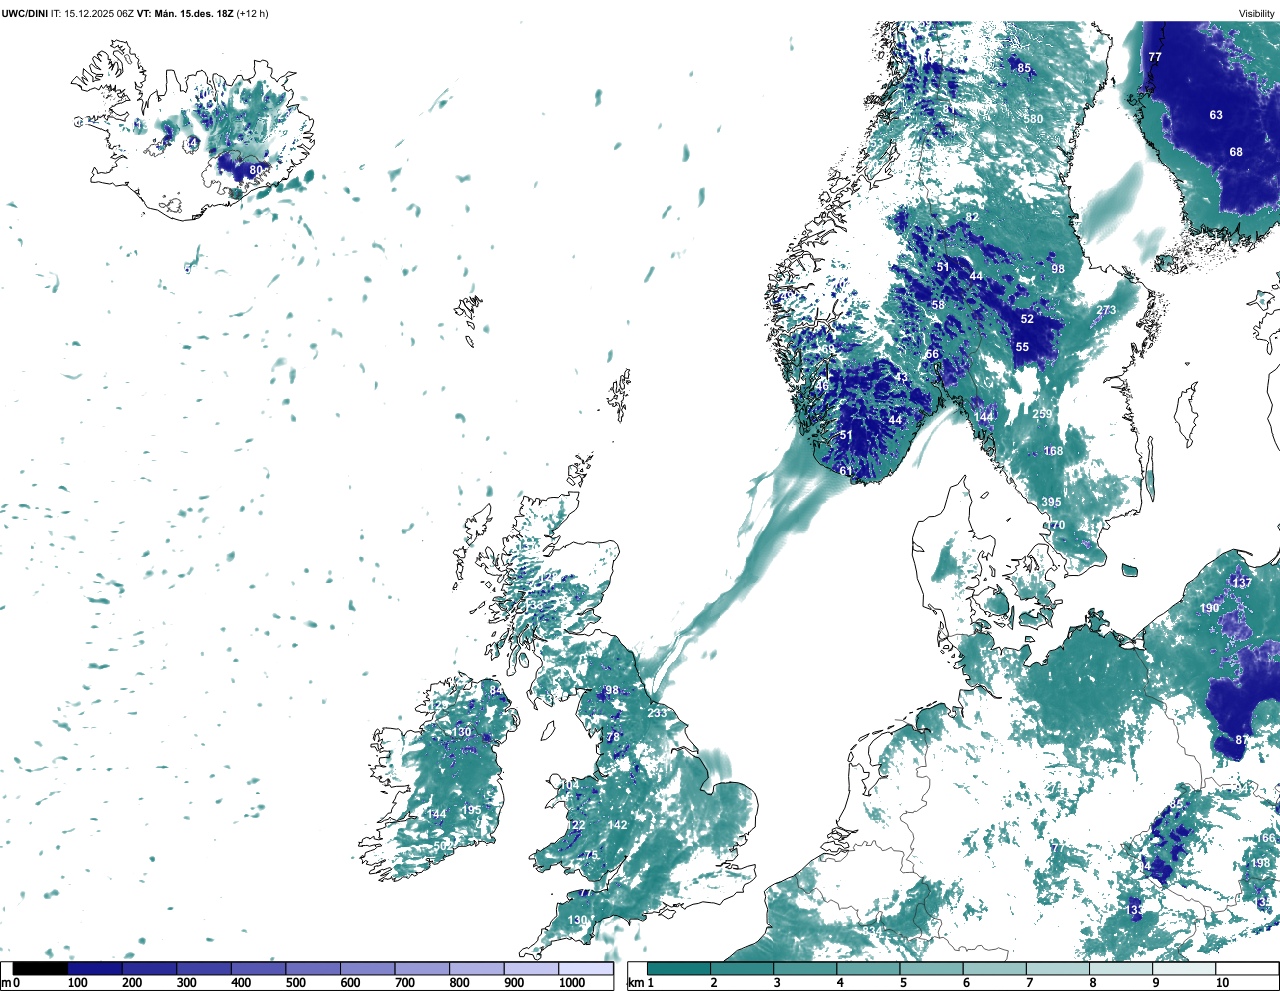Click the '233' value on England's northeast coast
The image size is (1280, 991).
[657, 713]
